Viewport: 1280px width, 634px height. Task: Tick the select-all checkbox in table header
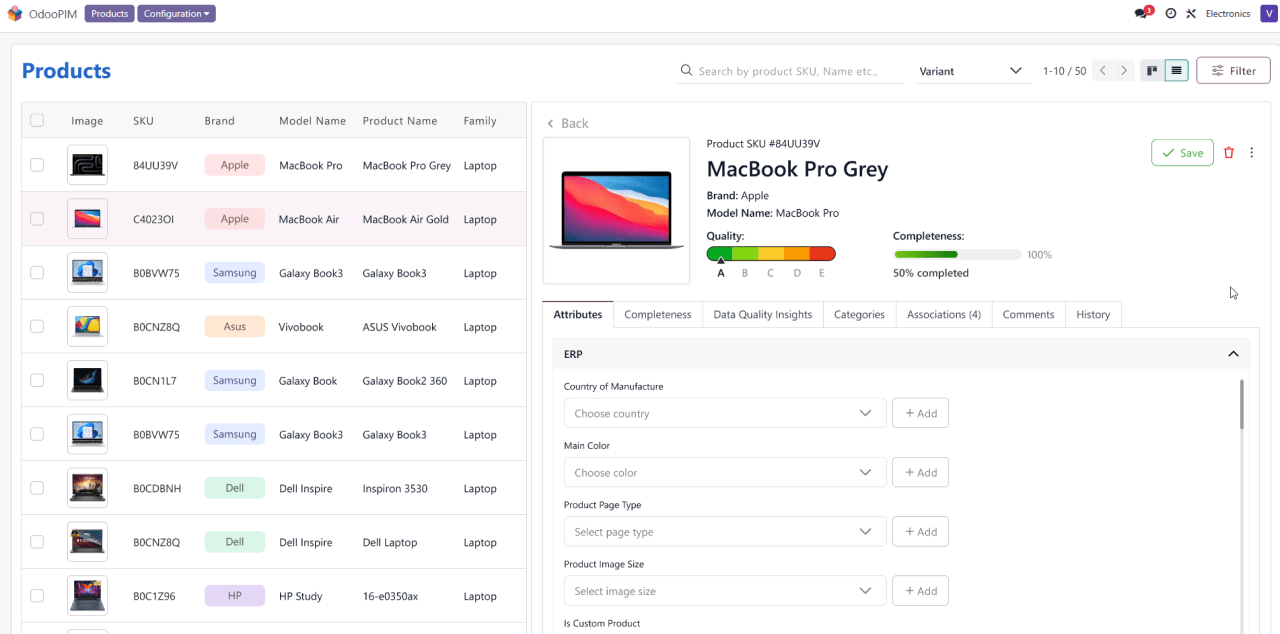[37, 120]
